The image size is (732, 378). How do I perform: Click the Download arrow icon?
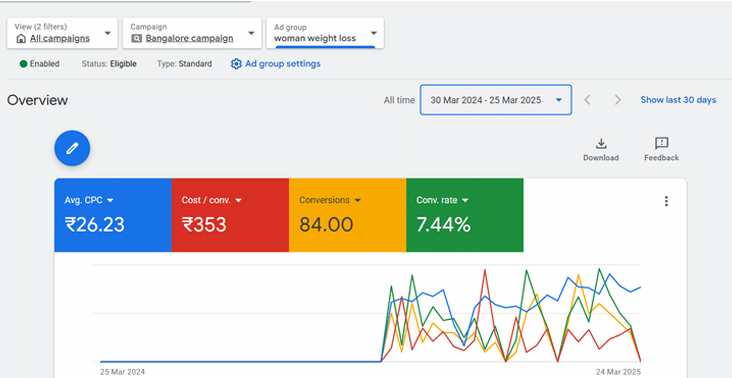pos(601,143)
